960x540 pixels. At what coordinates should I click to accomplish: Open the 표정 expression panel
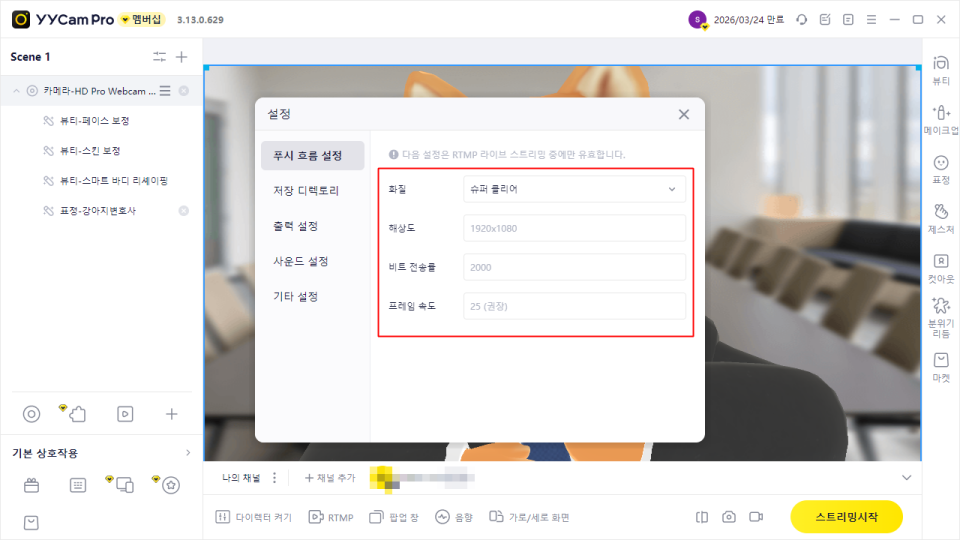tap(941, 170)
